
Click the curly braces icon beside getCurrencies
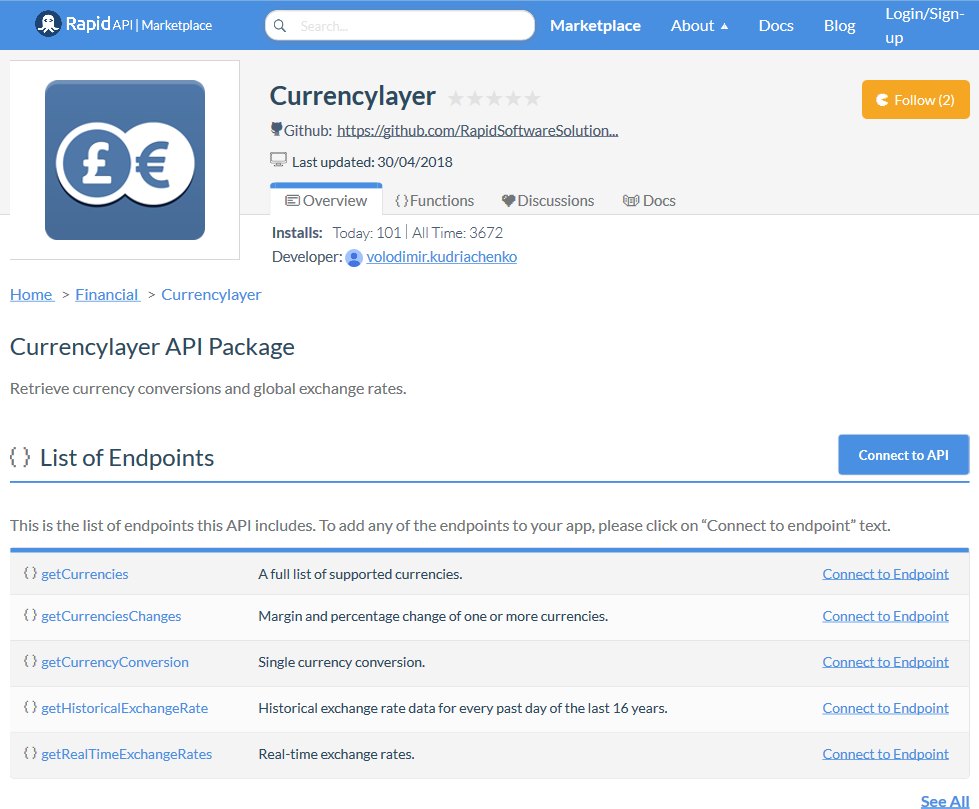[30, 573]
